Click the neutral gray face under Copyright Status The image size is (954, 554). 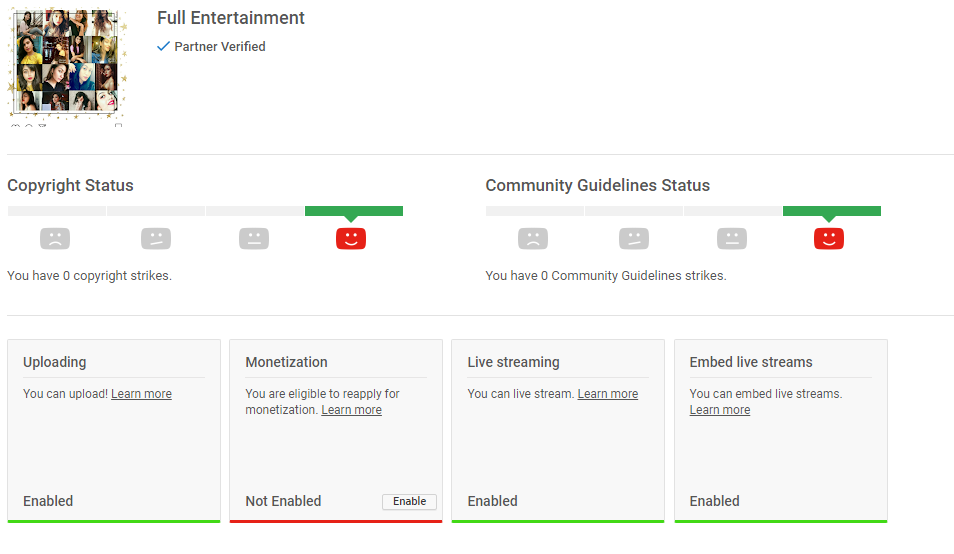point(254,238)
